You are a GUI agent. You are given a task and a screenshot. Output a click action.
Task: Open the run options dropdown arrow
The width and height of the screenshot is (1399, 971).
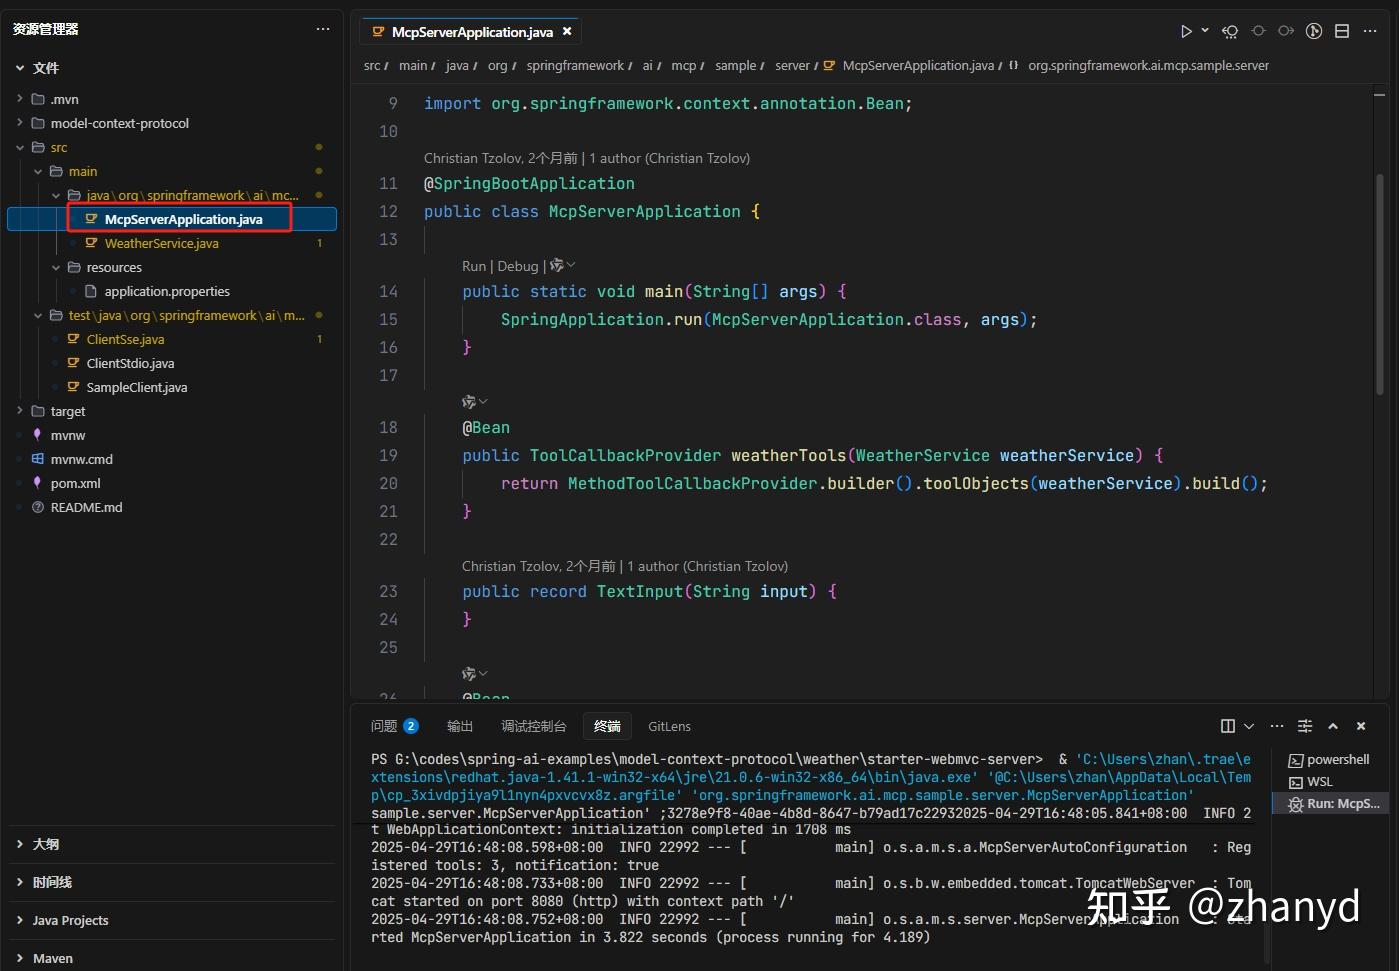pyautogui.click(x=1205, y=31)
